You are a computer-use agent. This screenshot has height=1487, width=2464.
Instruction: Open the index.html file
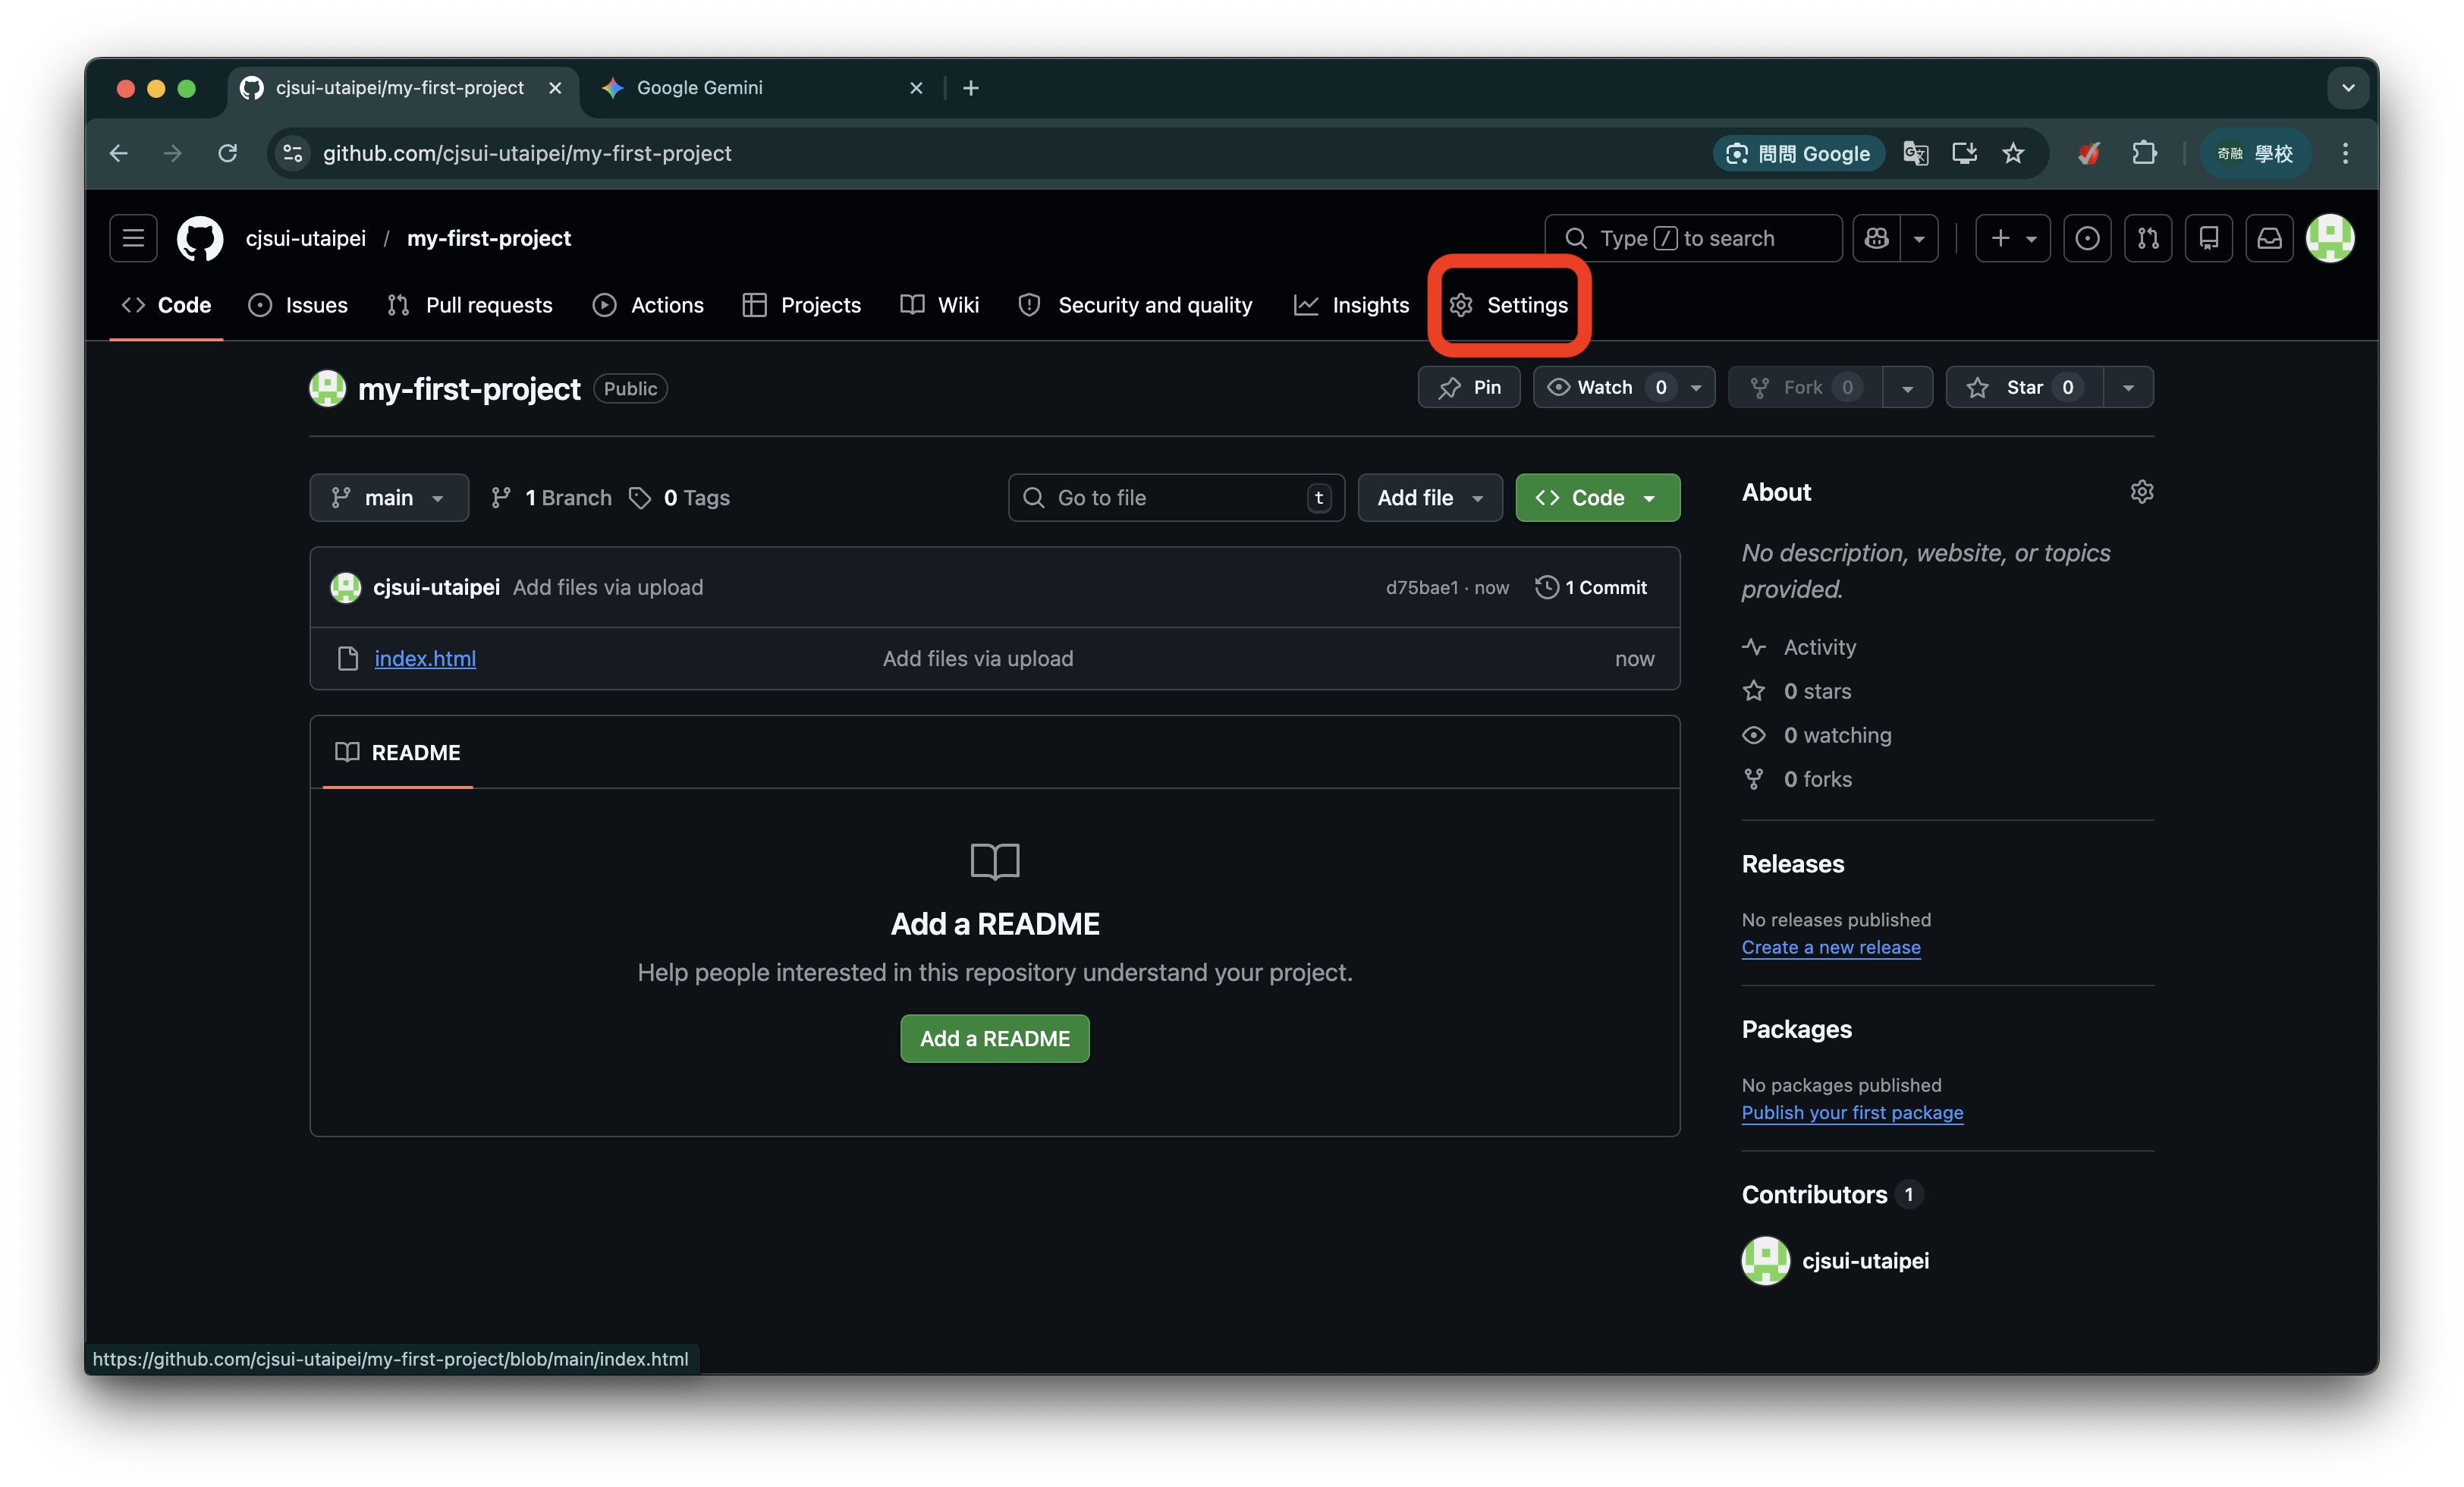[425, 658]
